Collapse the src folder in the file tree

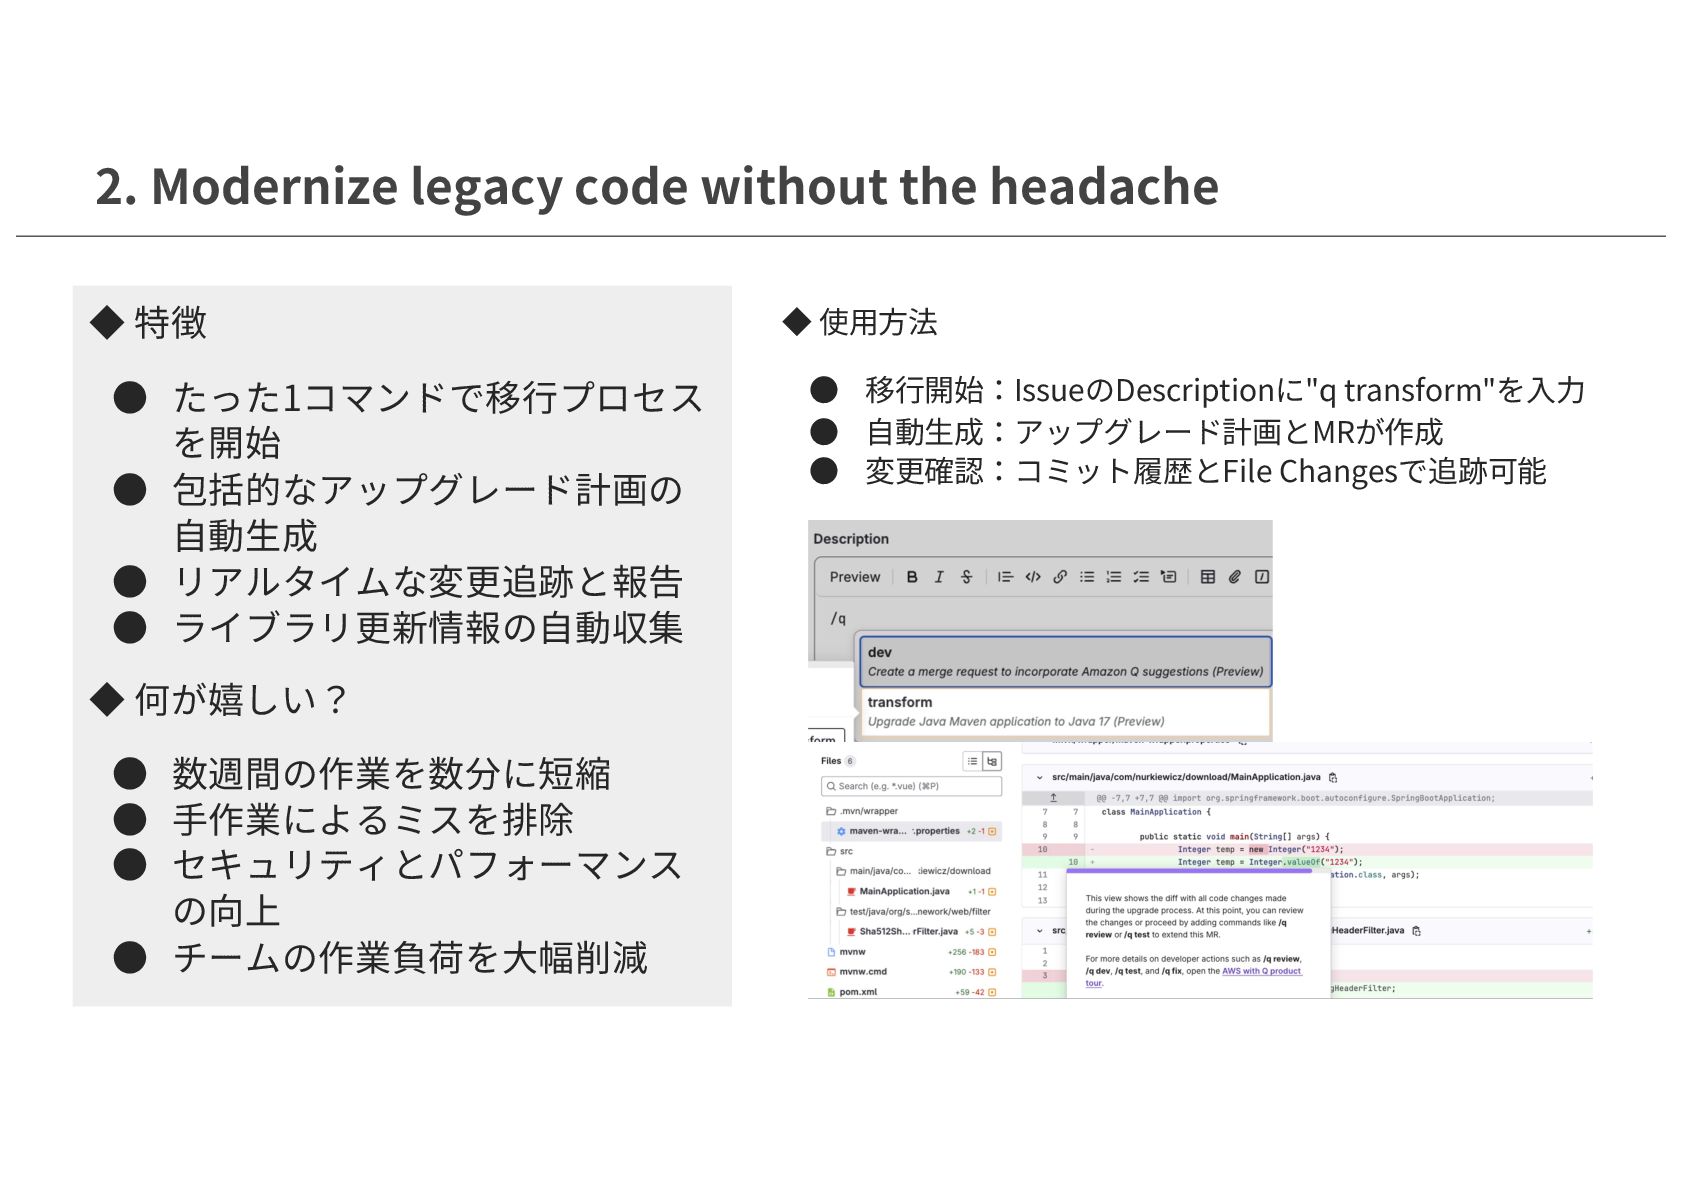click(x=840, y=851)
